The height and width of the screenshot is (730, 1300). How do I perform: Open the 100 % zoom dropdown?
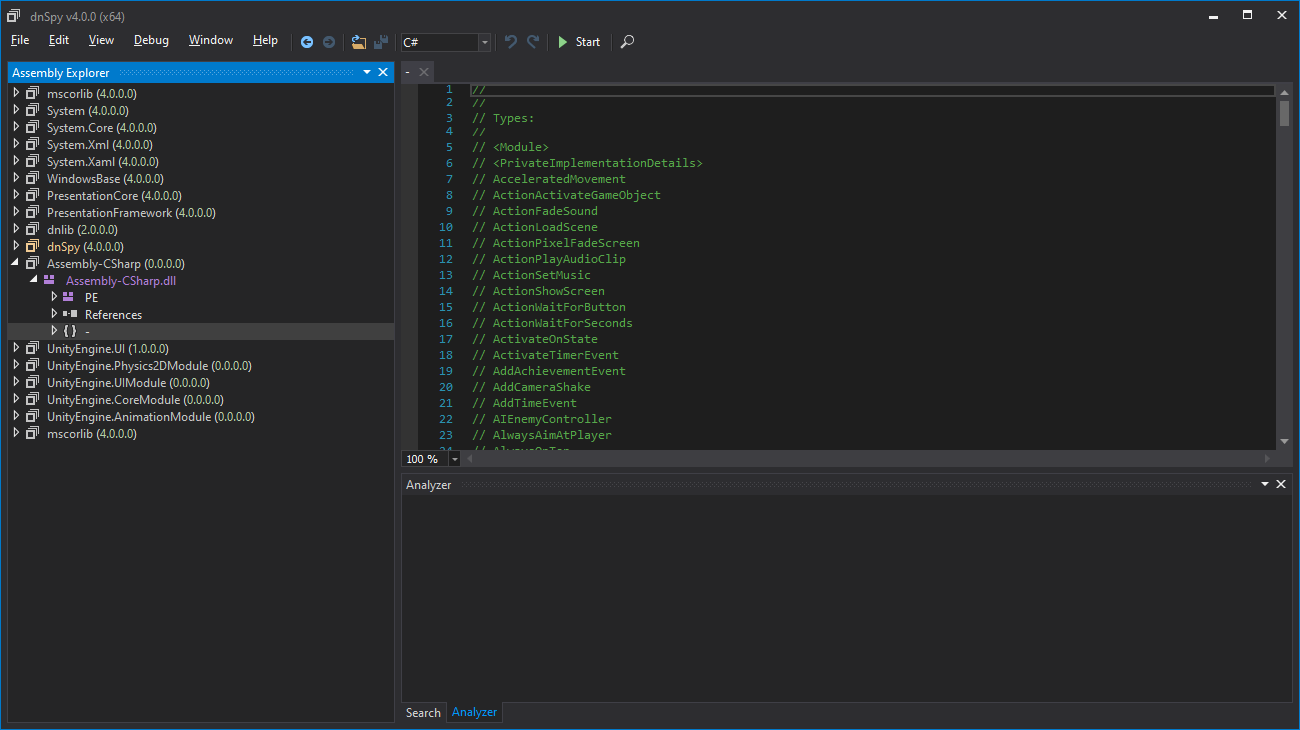455,459
